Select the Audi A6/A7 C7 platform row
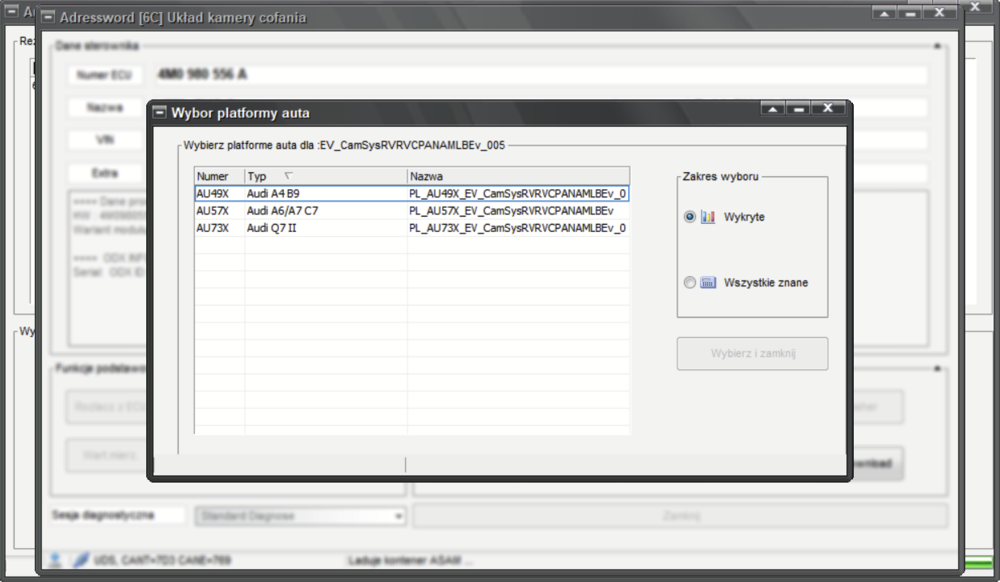The width and height of the screenshot is (1000, 582). click(300, 211)
